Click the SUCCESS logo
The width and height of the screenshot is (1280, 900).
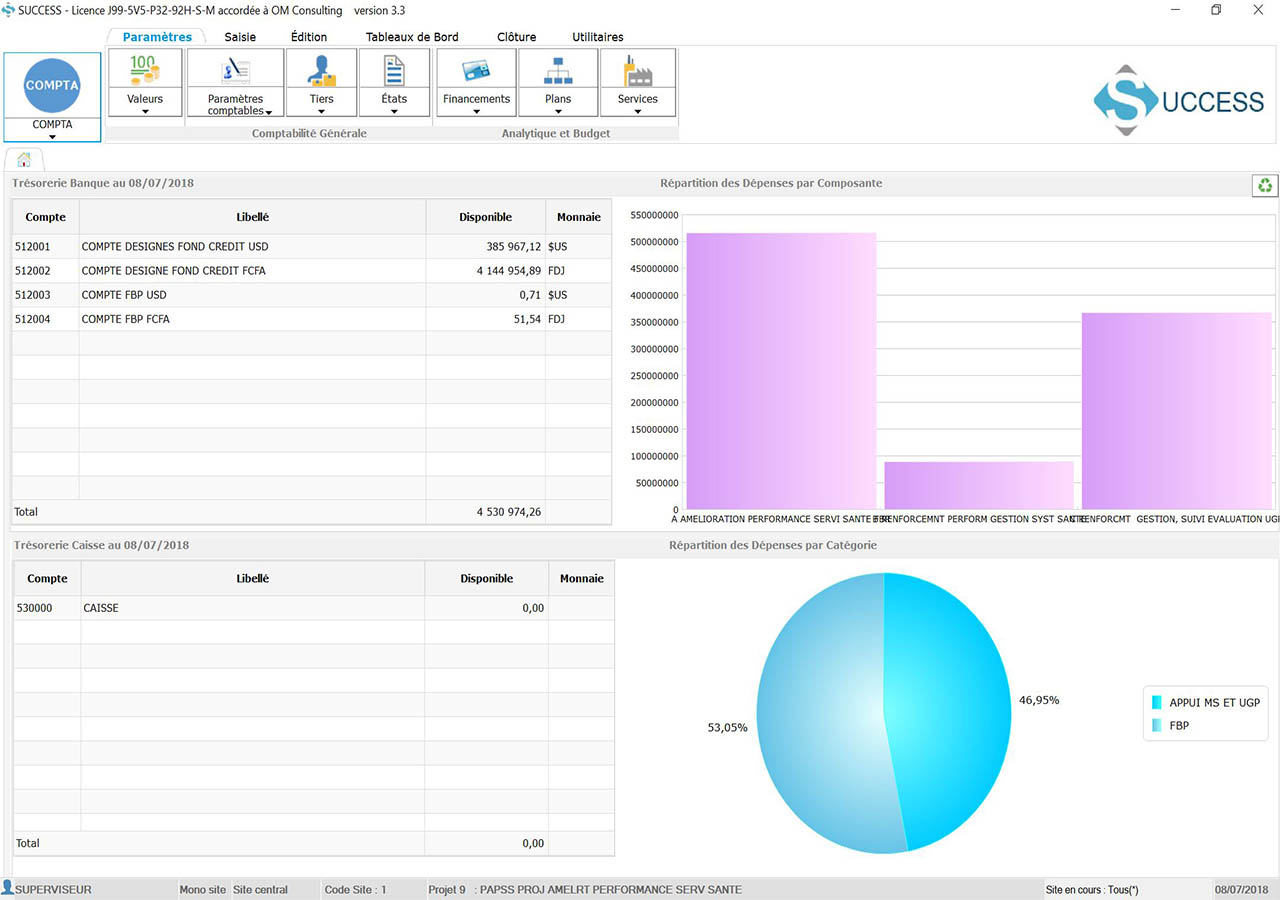click(x=1179, y=100)
